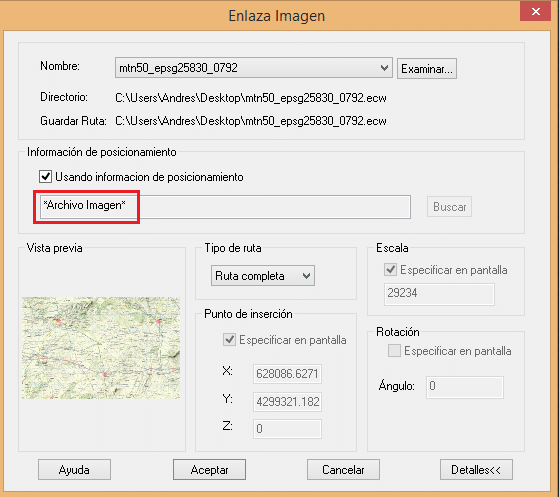559x497 pixels.
Task: Click the *Archivo Imagen* text field
Action: pos(225,207)
